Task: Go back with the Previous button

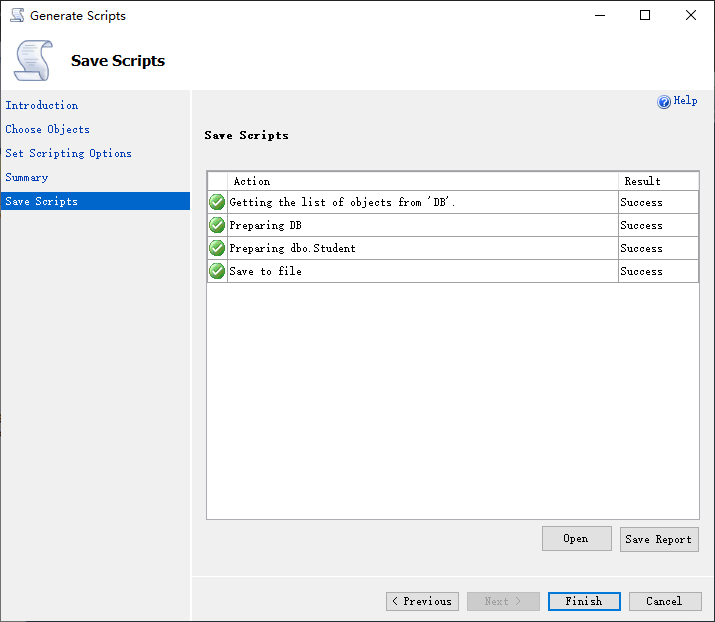Action: coord(422,601)
